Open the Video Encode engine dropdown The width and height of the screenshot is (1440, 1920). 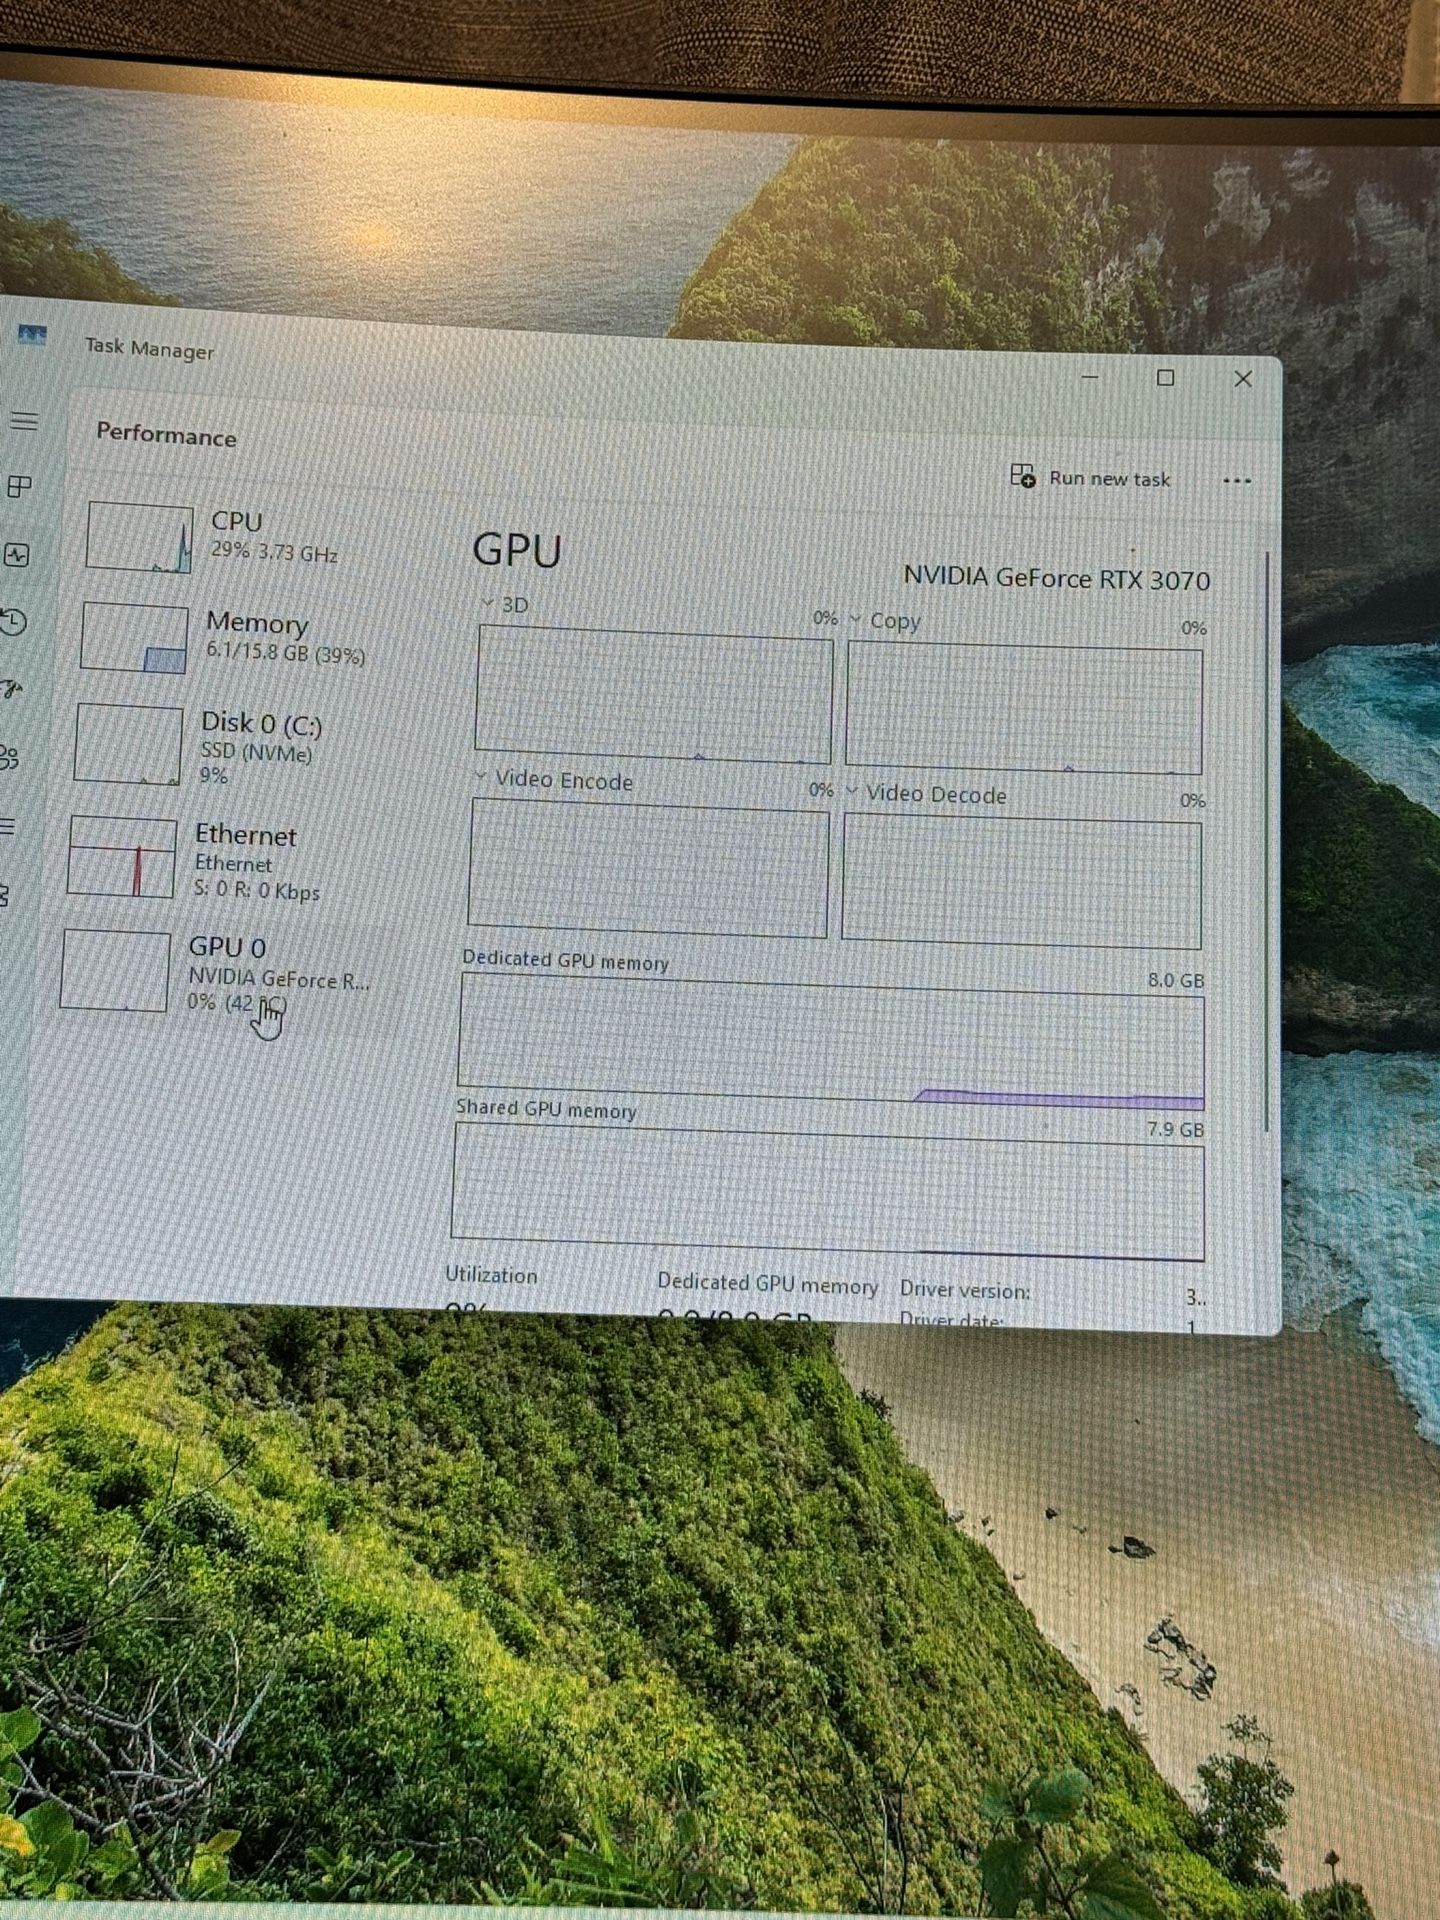coord(480,777)
